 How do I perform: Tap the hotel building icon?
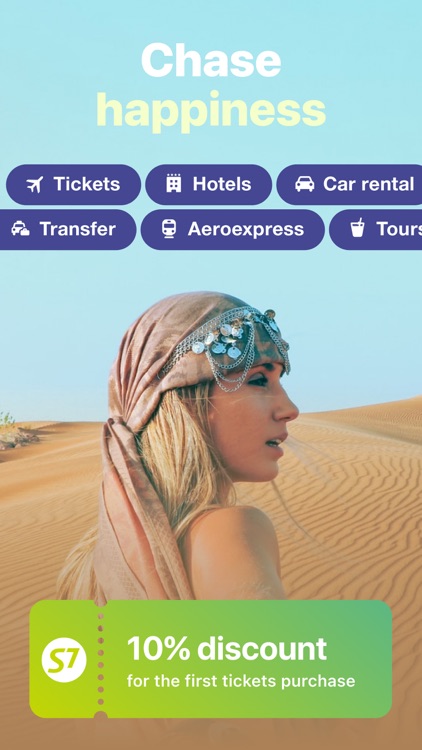point(174,184)
